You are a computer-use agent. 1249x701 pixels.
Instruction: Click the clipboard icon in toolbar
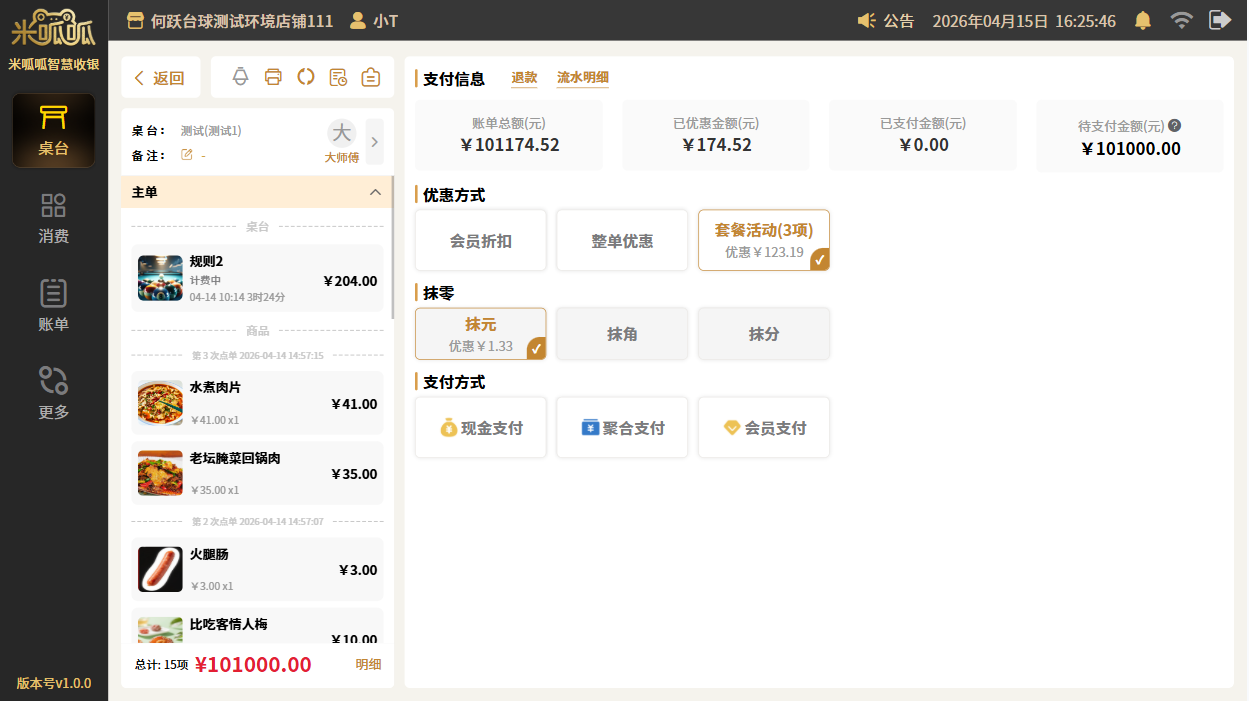click(x=371, y=77)
